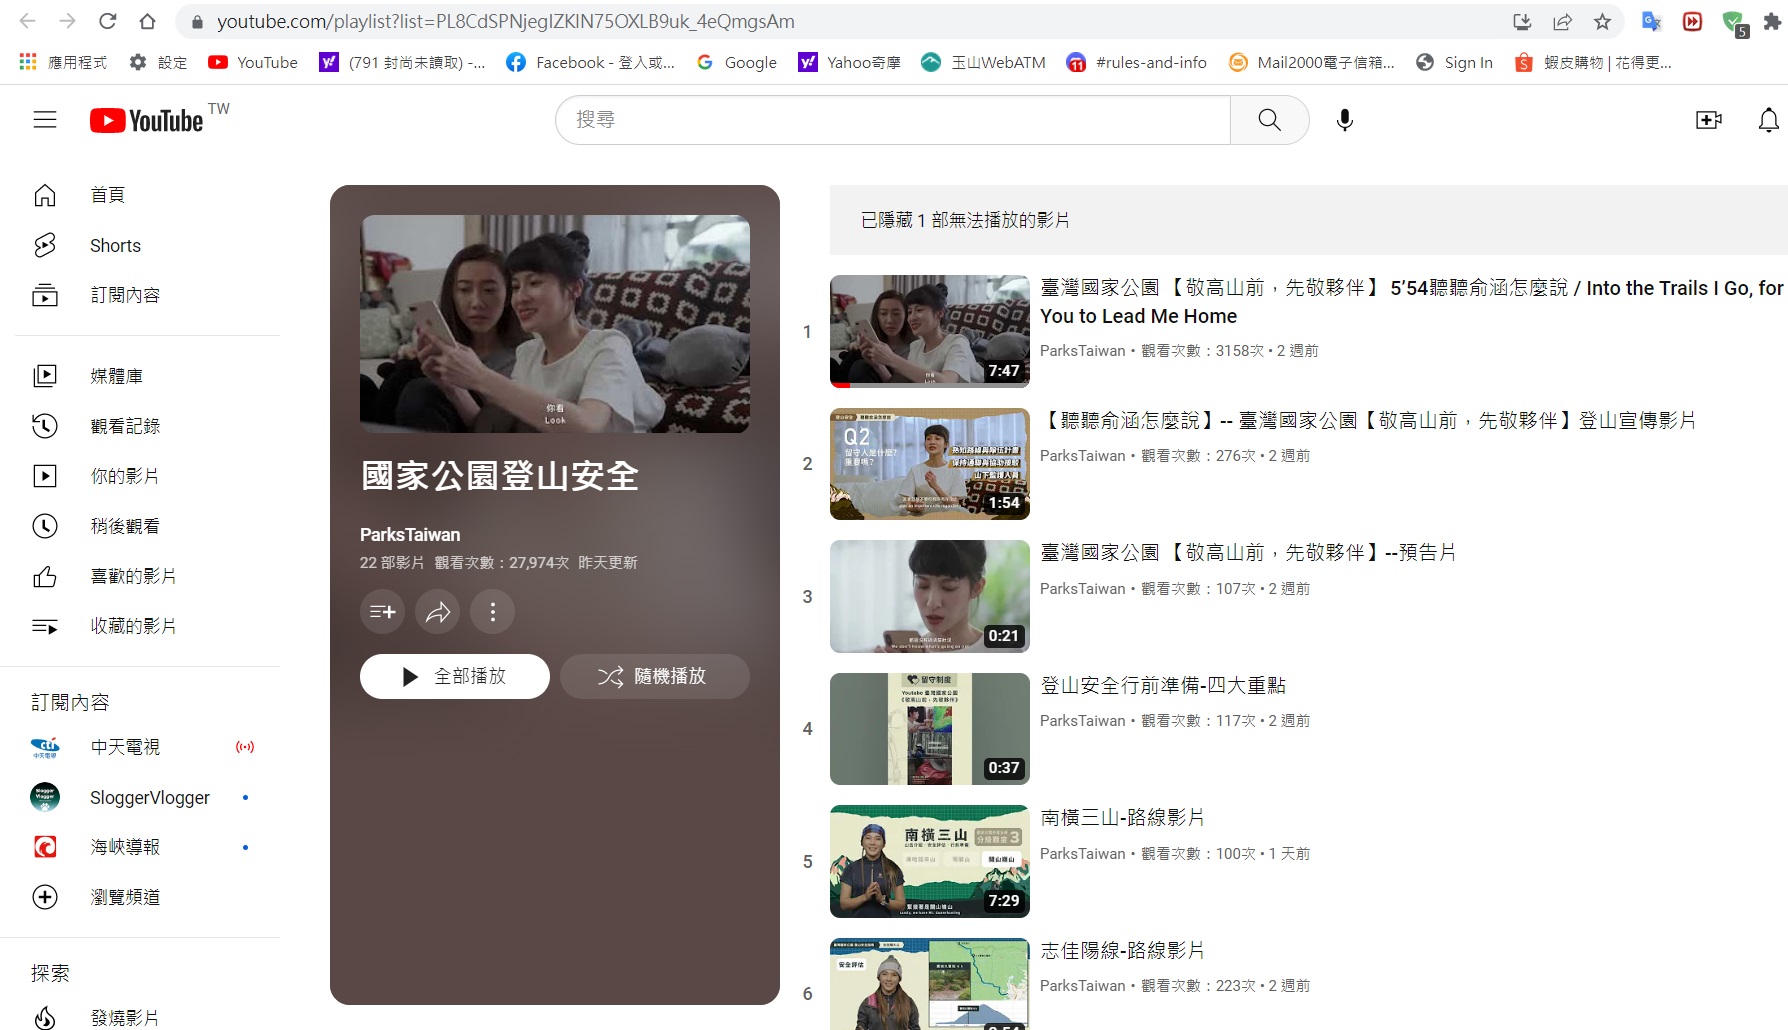The image size is (1788, 1030).
Task: Click the voice search microphone icon
Action: [1345, 120]
